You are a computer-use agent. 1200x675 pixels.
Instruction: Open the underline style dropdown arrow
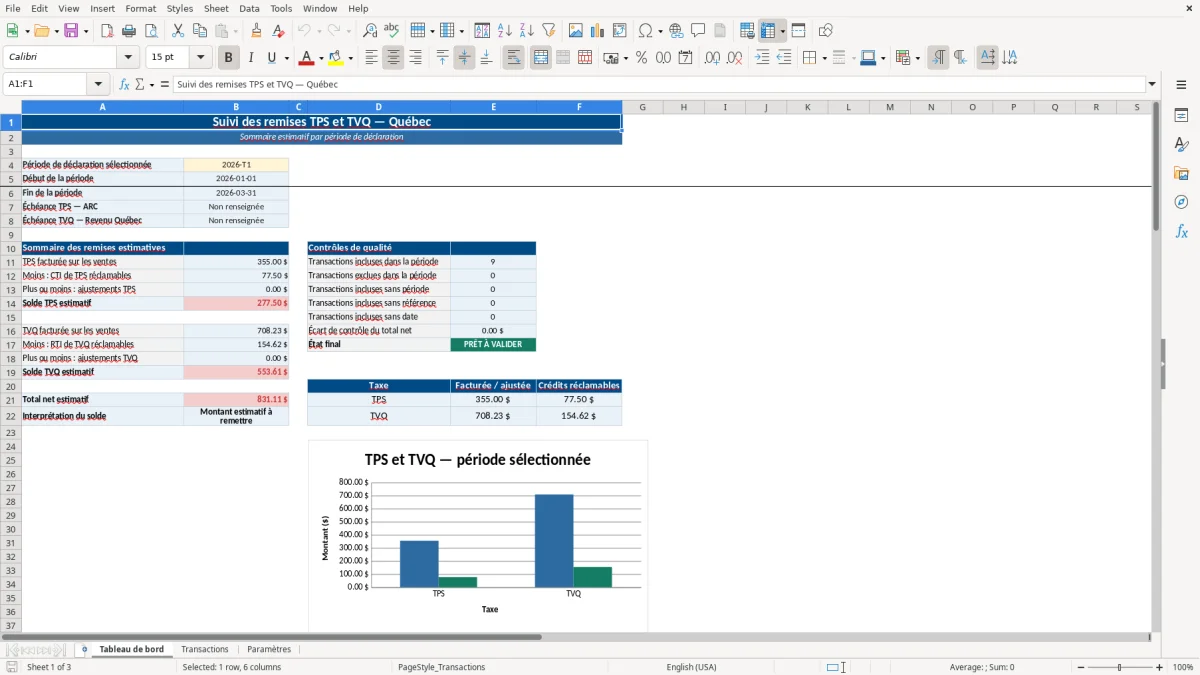point(286,58)
